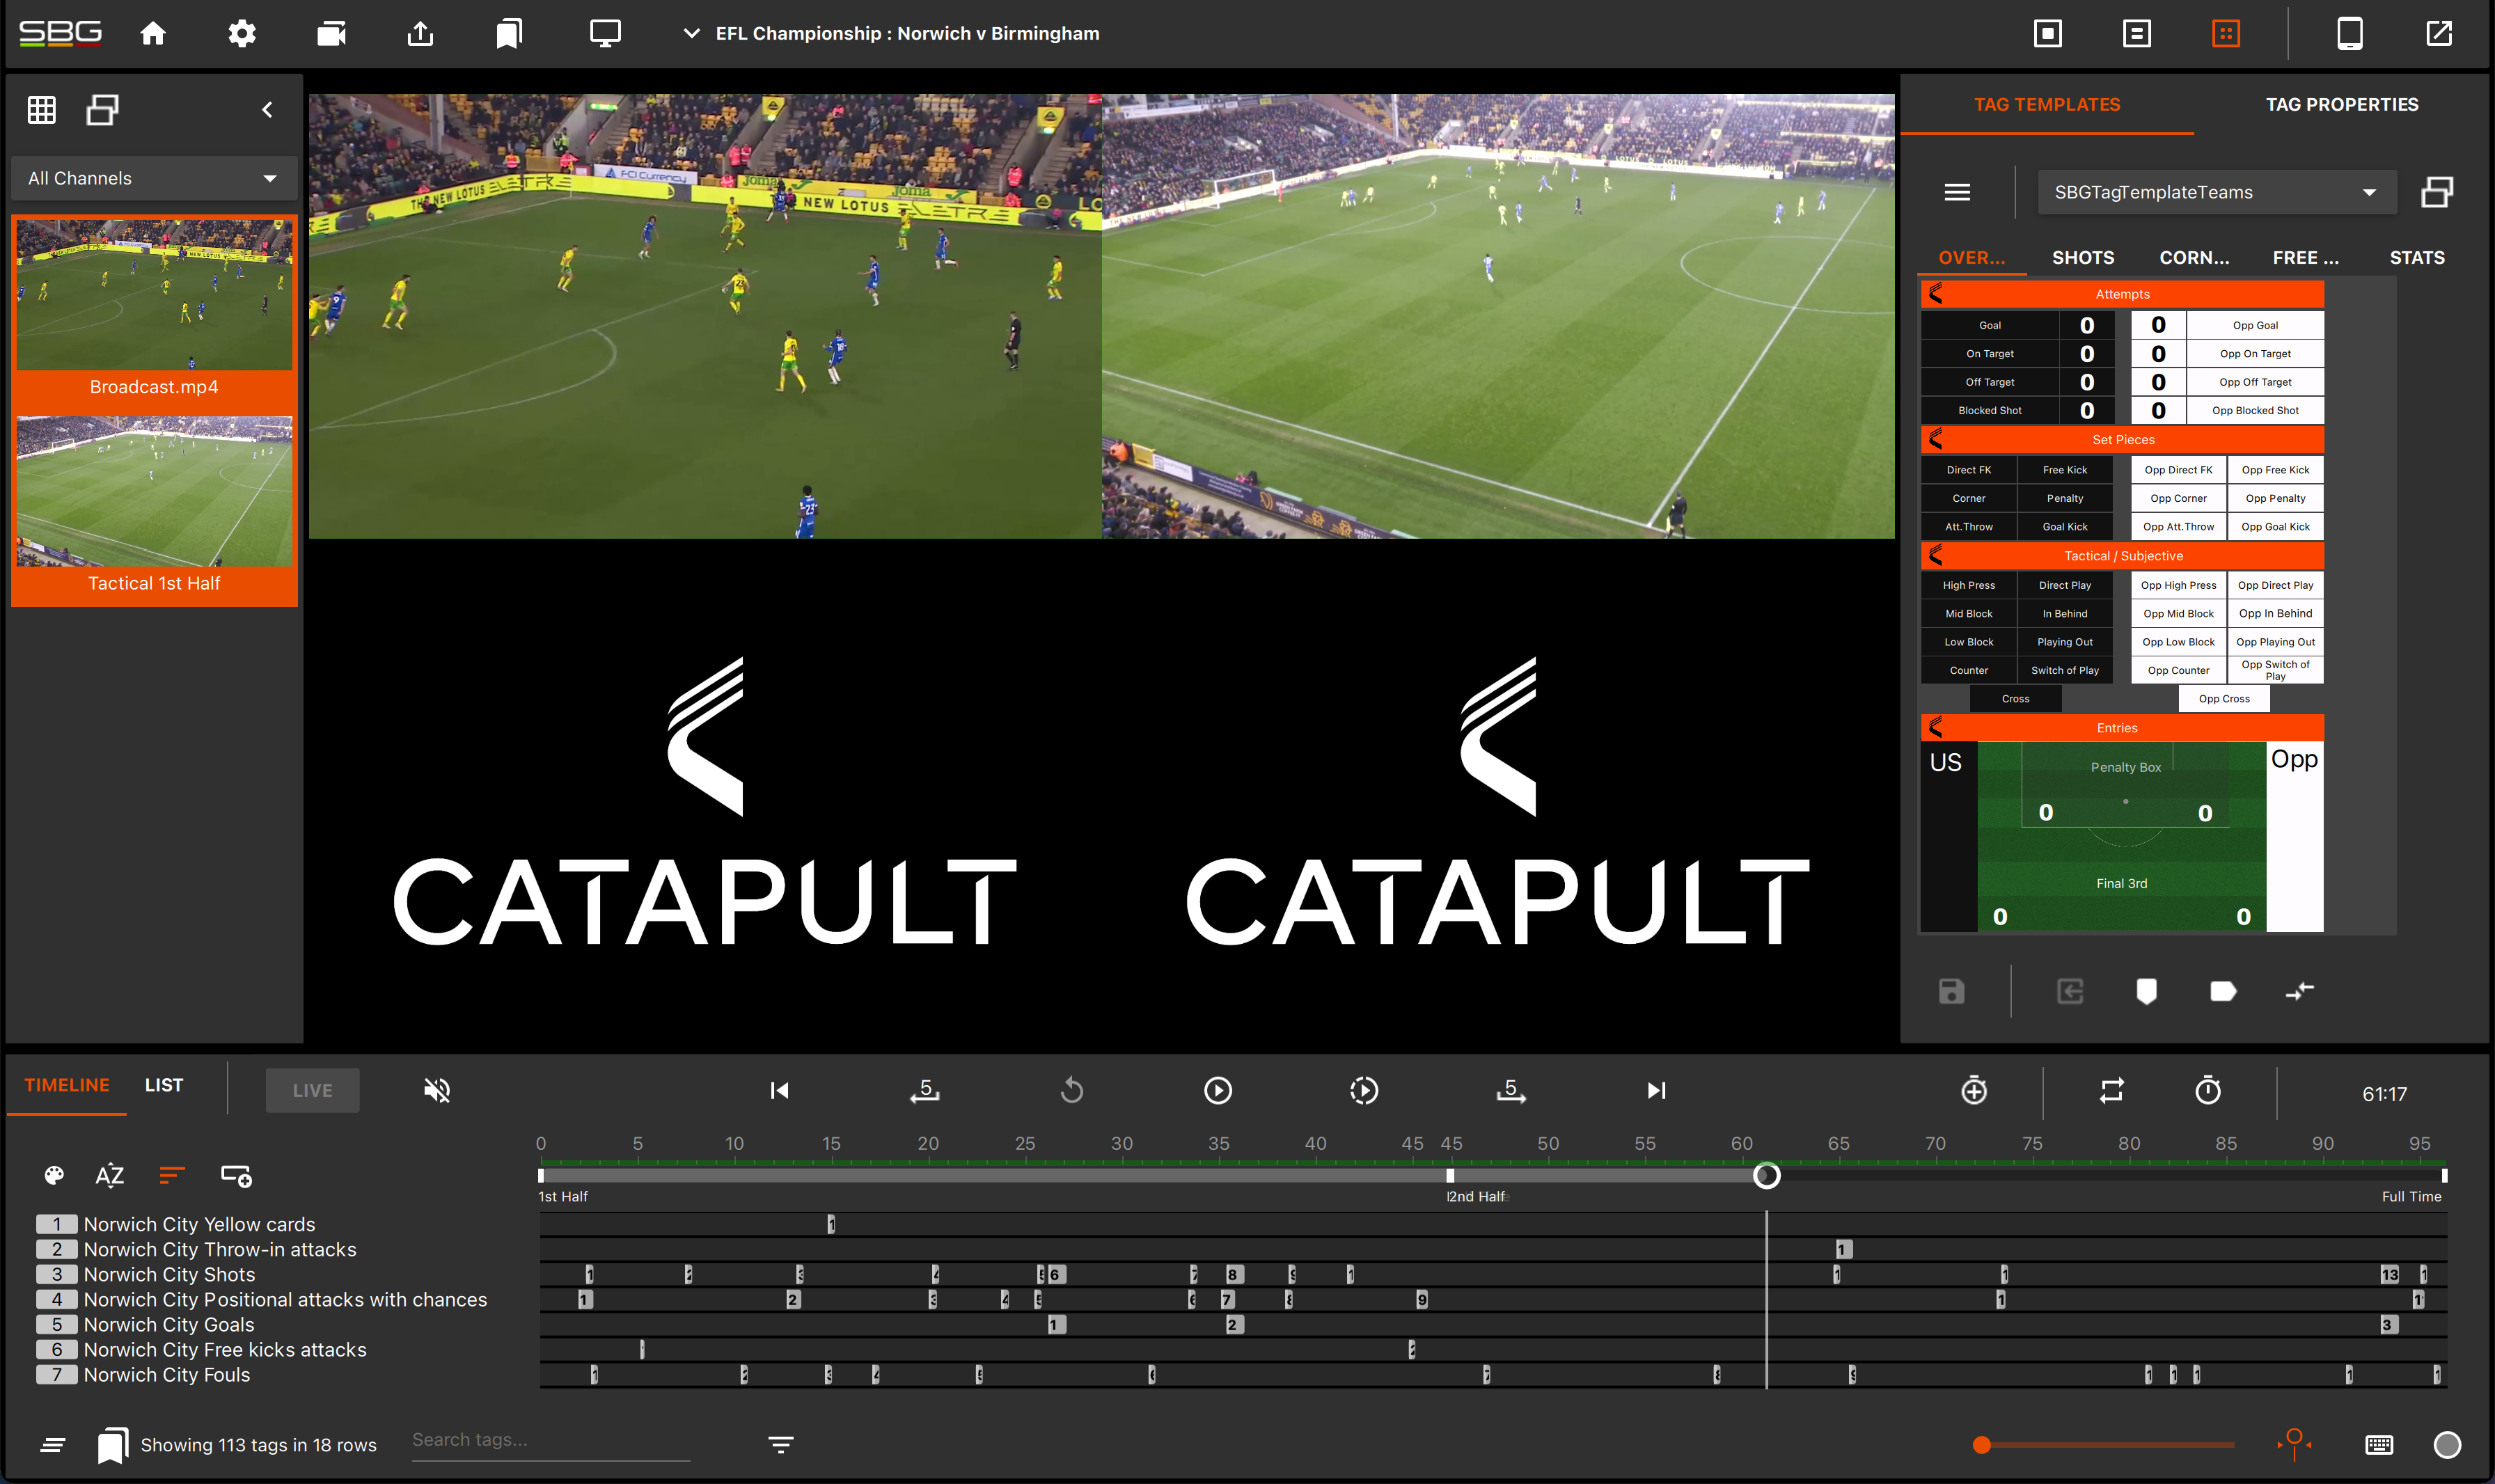Collapse the Entries section header
The width and height of the screenshot is (2495, 1484).
point(2122,728)
